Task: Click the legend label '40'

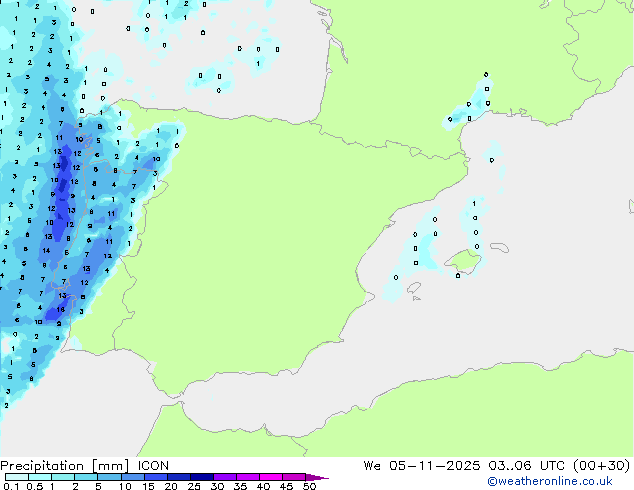Action: 263,486
